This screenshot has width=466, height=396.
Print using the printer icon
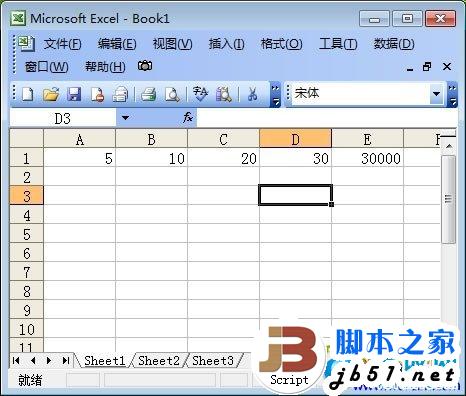point(148,94)
